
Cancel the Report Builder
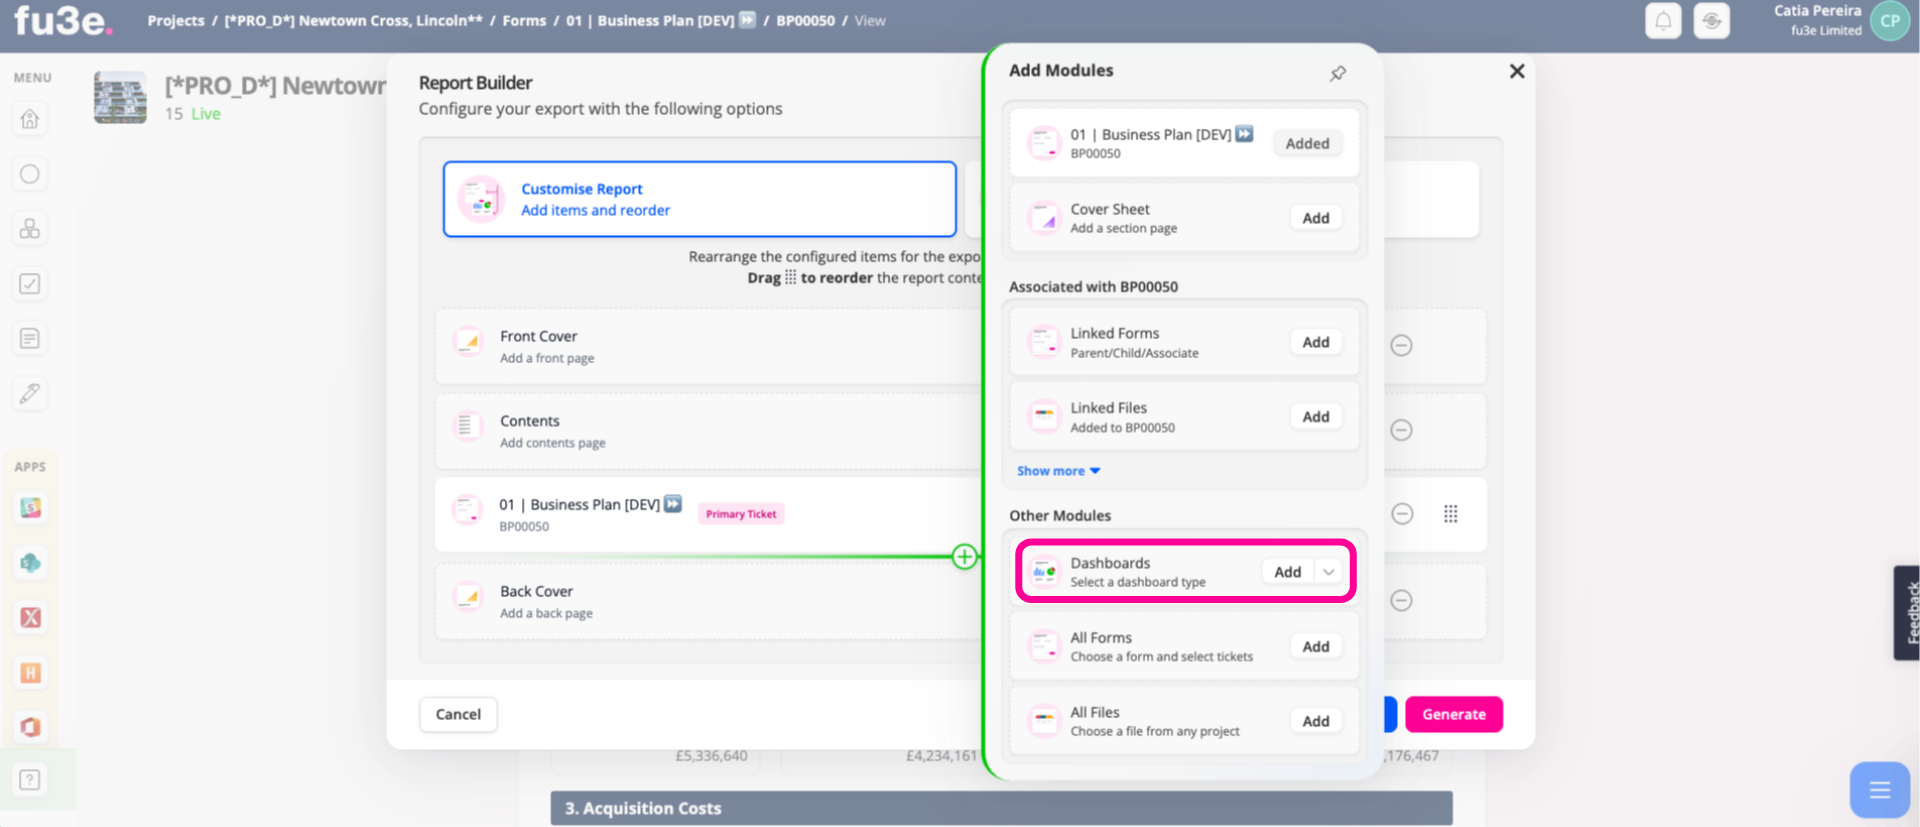[458, 714]
